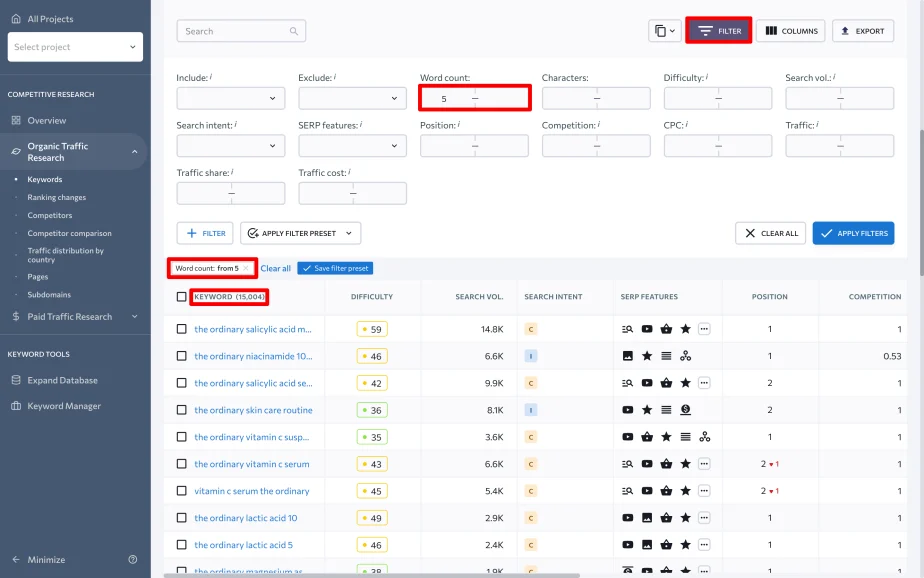The image size is (924, 578).
Task: Open the Select project dropdown
Action: coord(74,46)
